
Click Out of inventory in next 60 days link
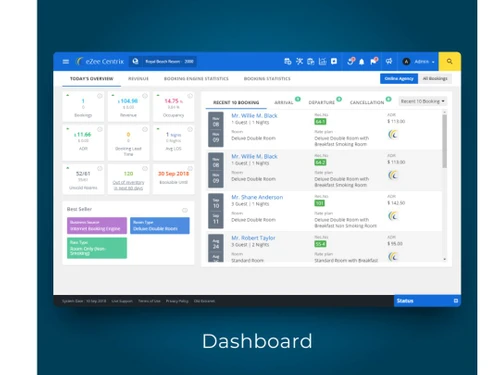pyautogui.click(x=128, y=185)
